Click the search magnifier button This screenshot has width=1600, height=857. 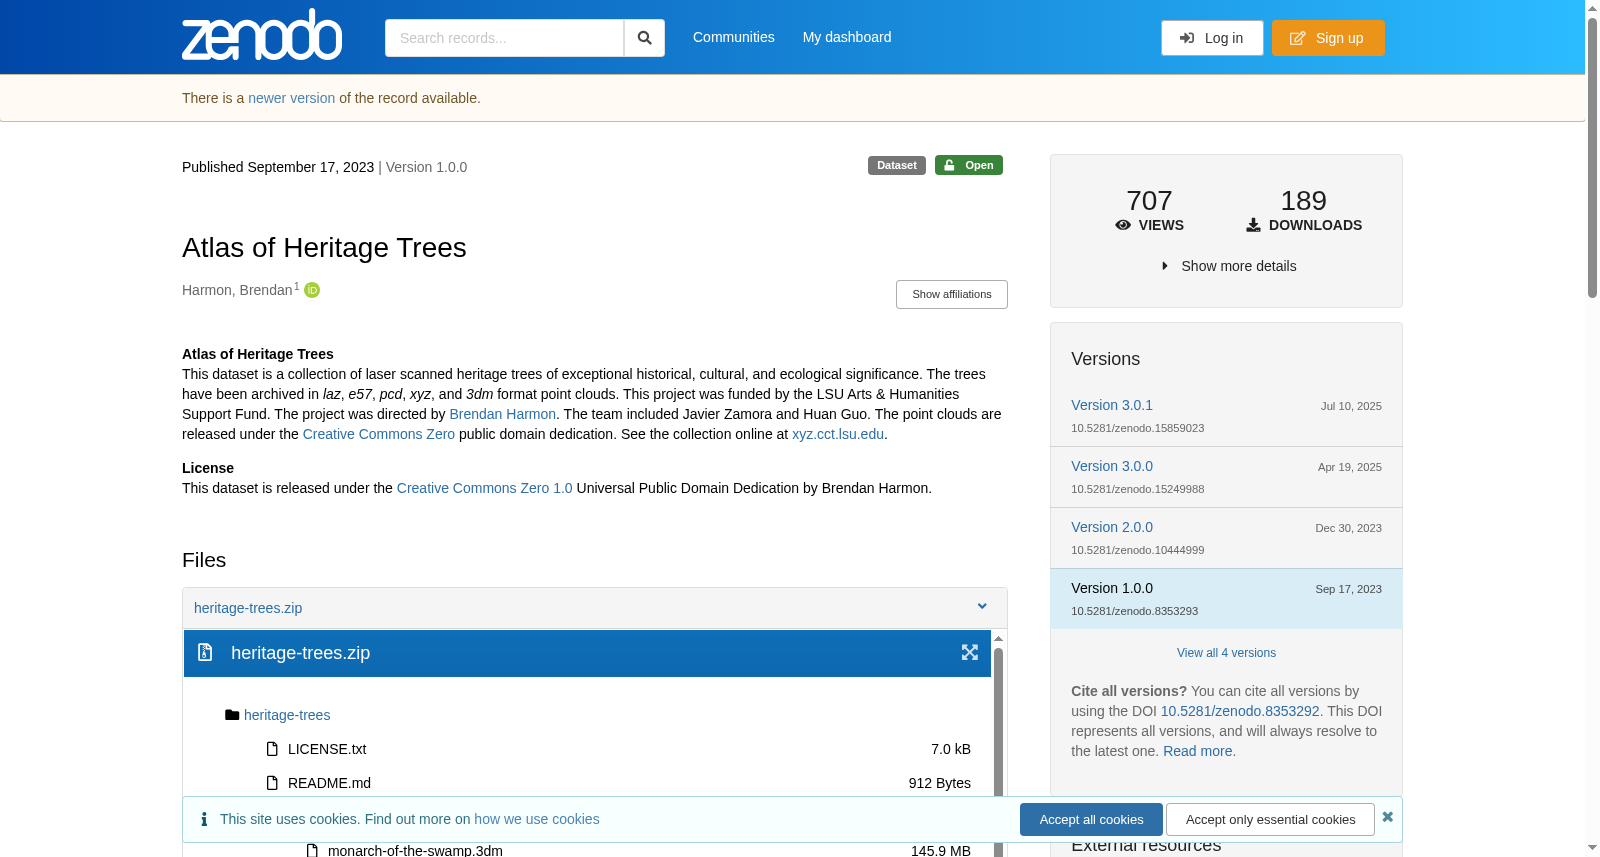coord(644,38)
